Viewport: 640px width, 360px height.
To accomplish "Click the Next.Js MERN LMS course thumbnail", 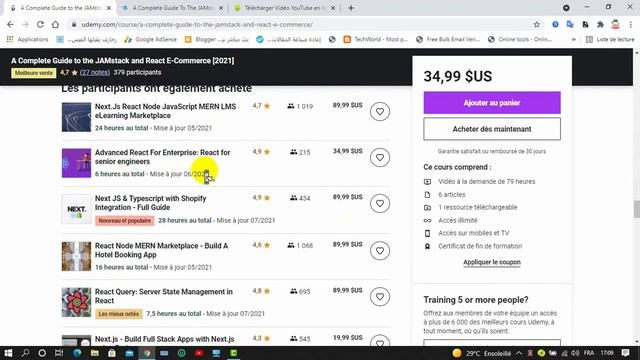I will pos(76,117).
